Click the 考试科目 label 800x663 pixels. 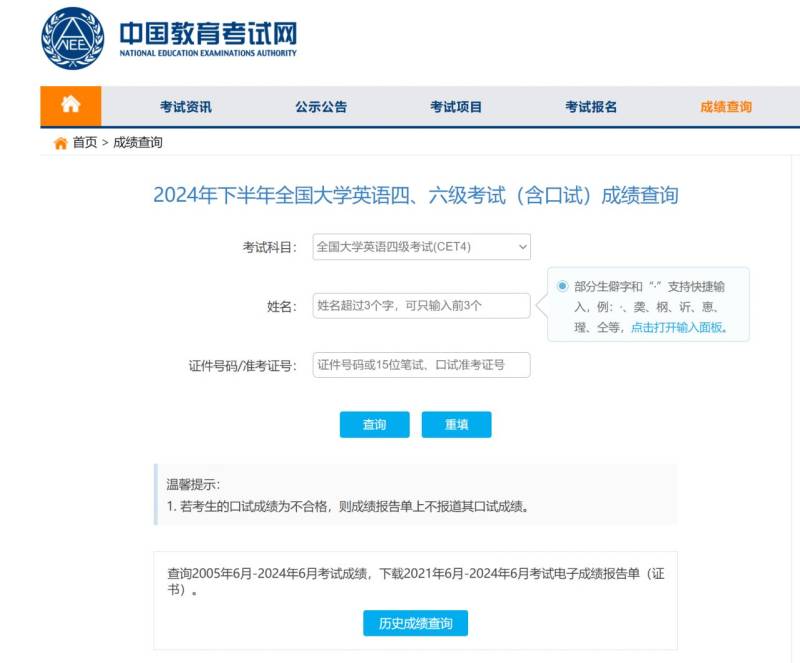point(269,248)
